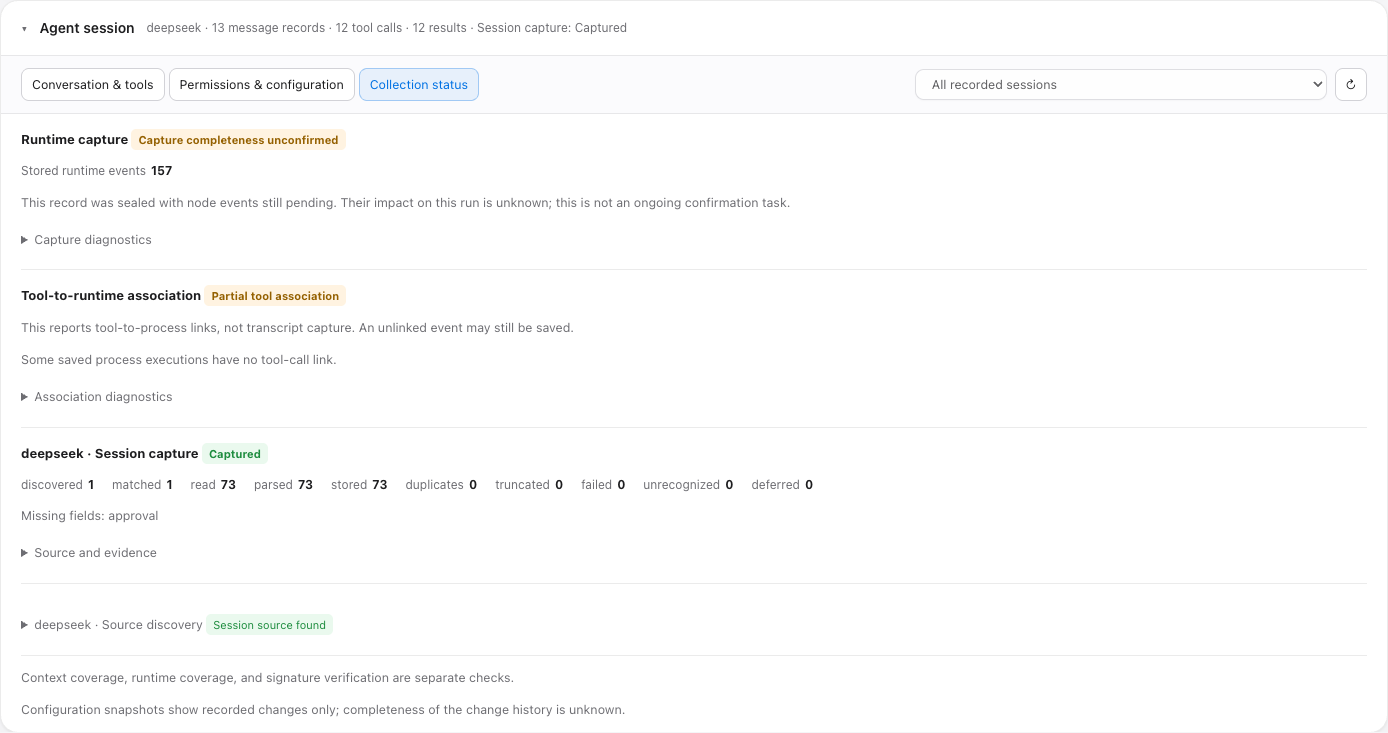Viewport: 1388px width, 733px height.
Task: Click the Tool-to-runtime association heading
Action: point(111,296)
